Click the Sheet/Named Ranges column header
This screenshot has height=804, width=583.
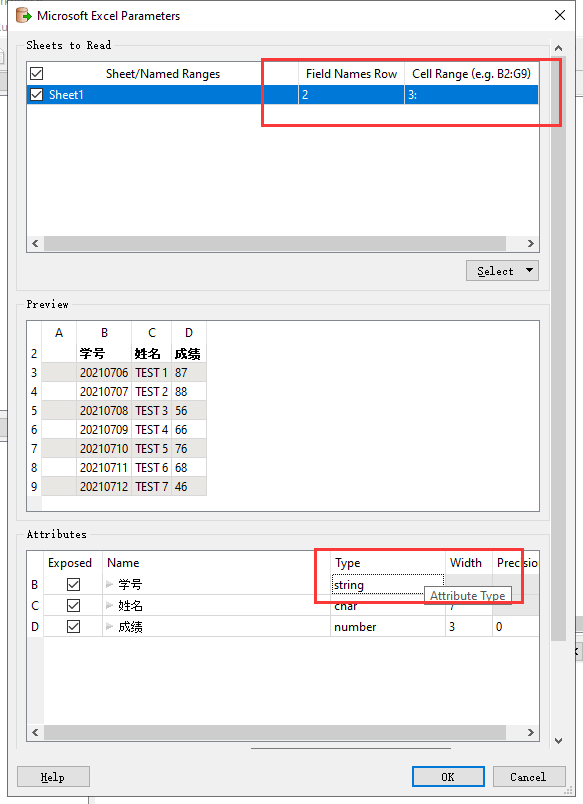coord(163,74)
